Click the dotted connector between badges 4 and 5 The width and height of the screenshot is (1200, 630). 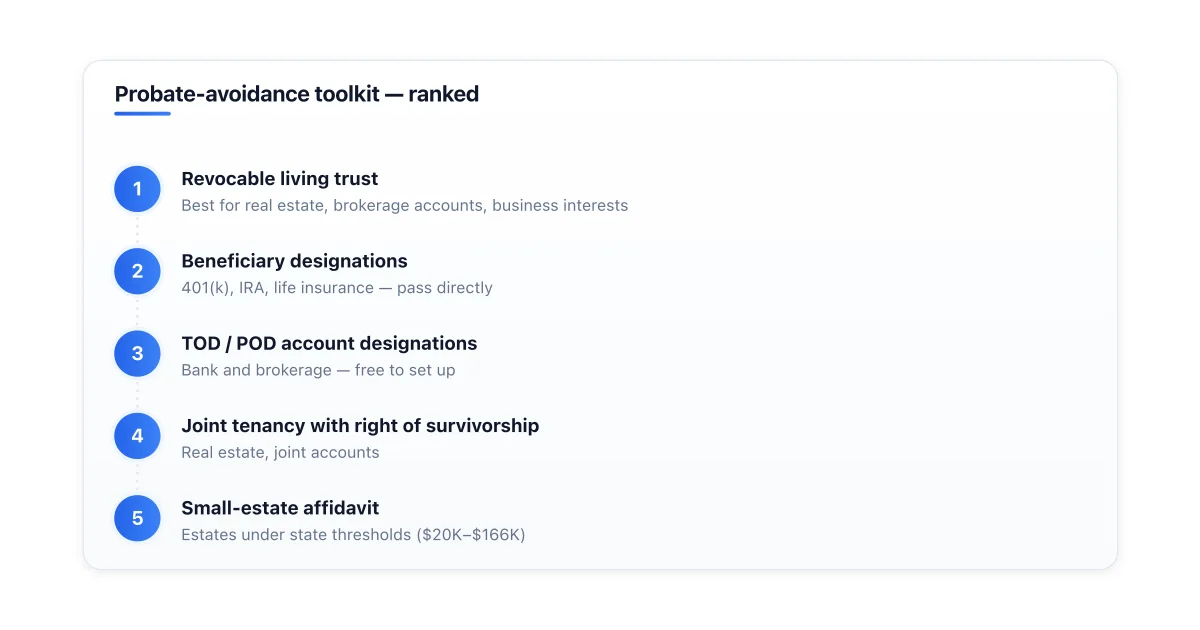138,477
